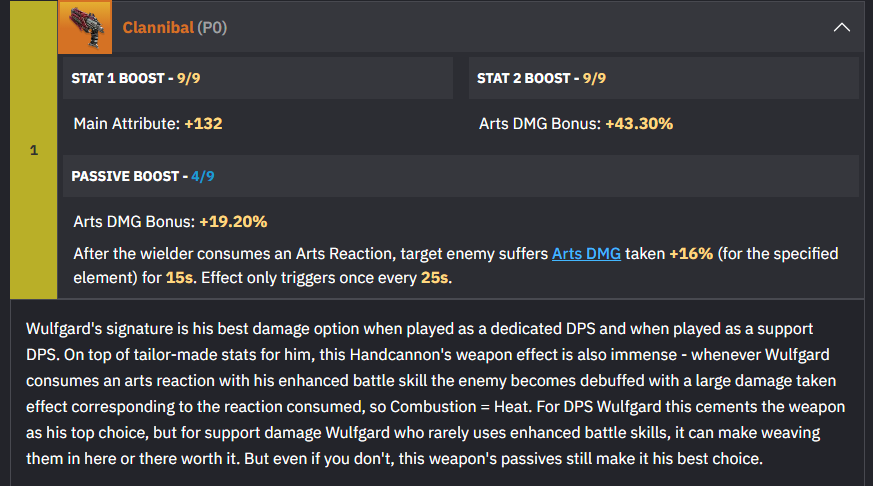Click the Wulfgard's signature description paragraph
873x486 pixels.
[436, 394]
